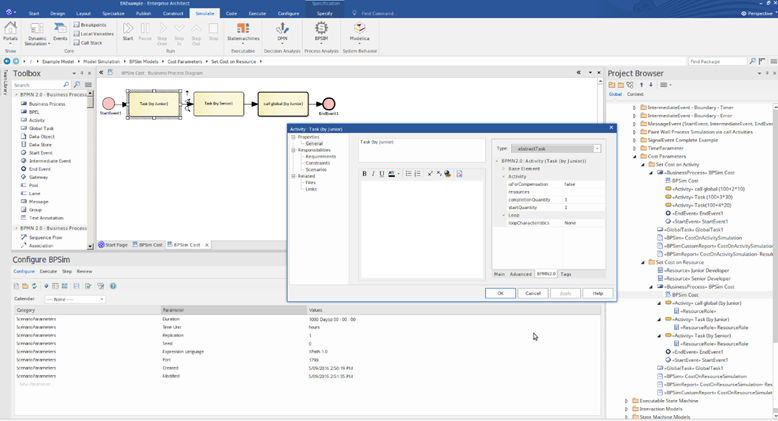The image size is (778, 421).
Task: Switch to the Simulate ribbon tab
Action: pyautogui.click(x=204, y=13)
